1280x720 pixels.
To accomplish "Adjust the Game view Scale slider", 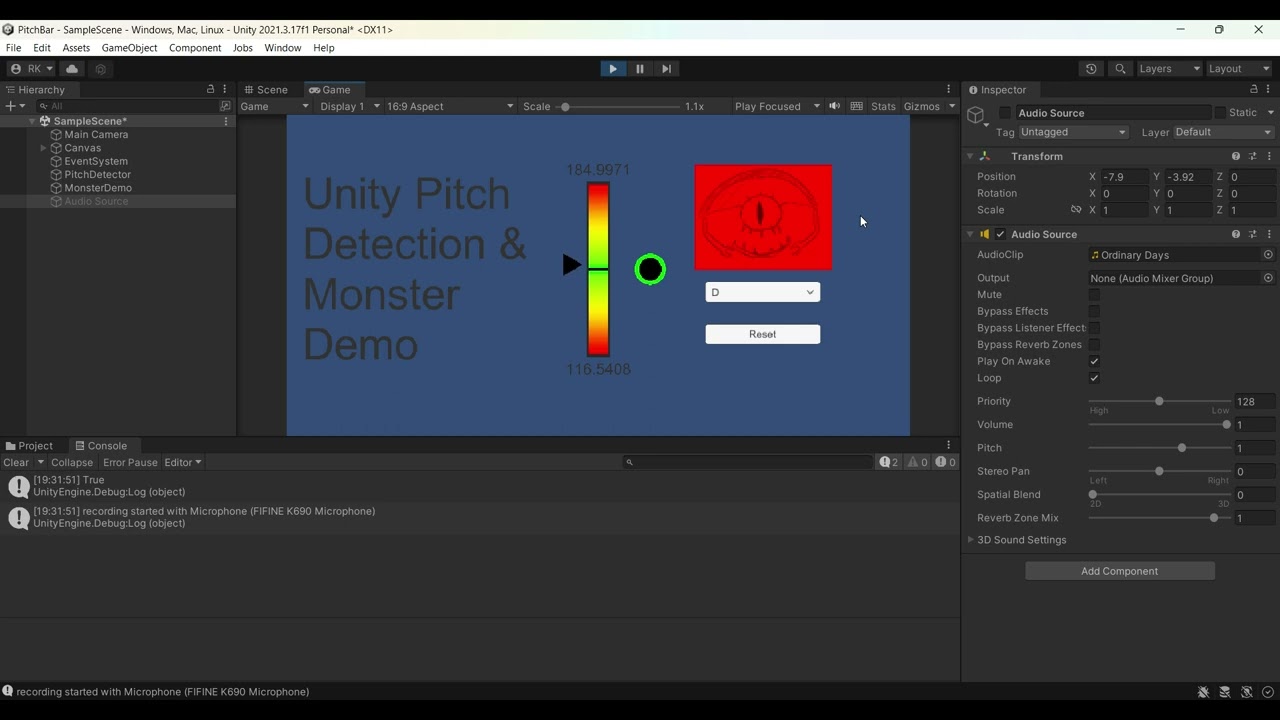I will (620, 106).
